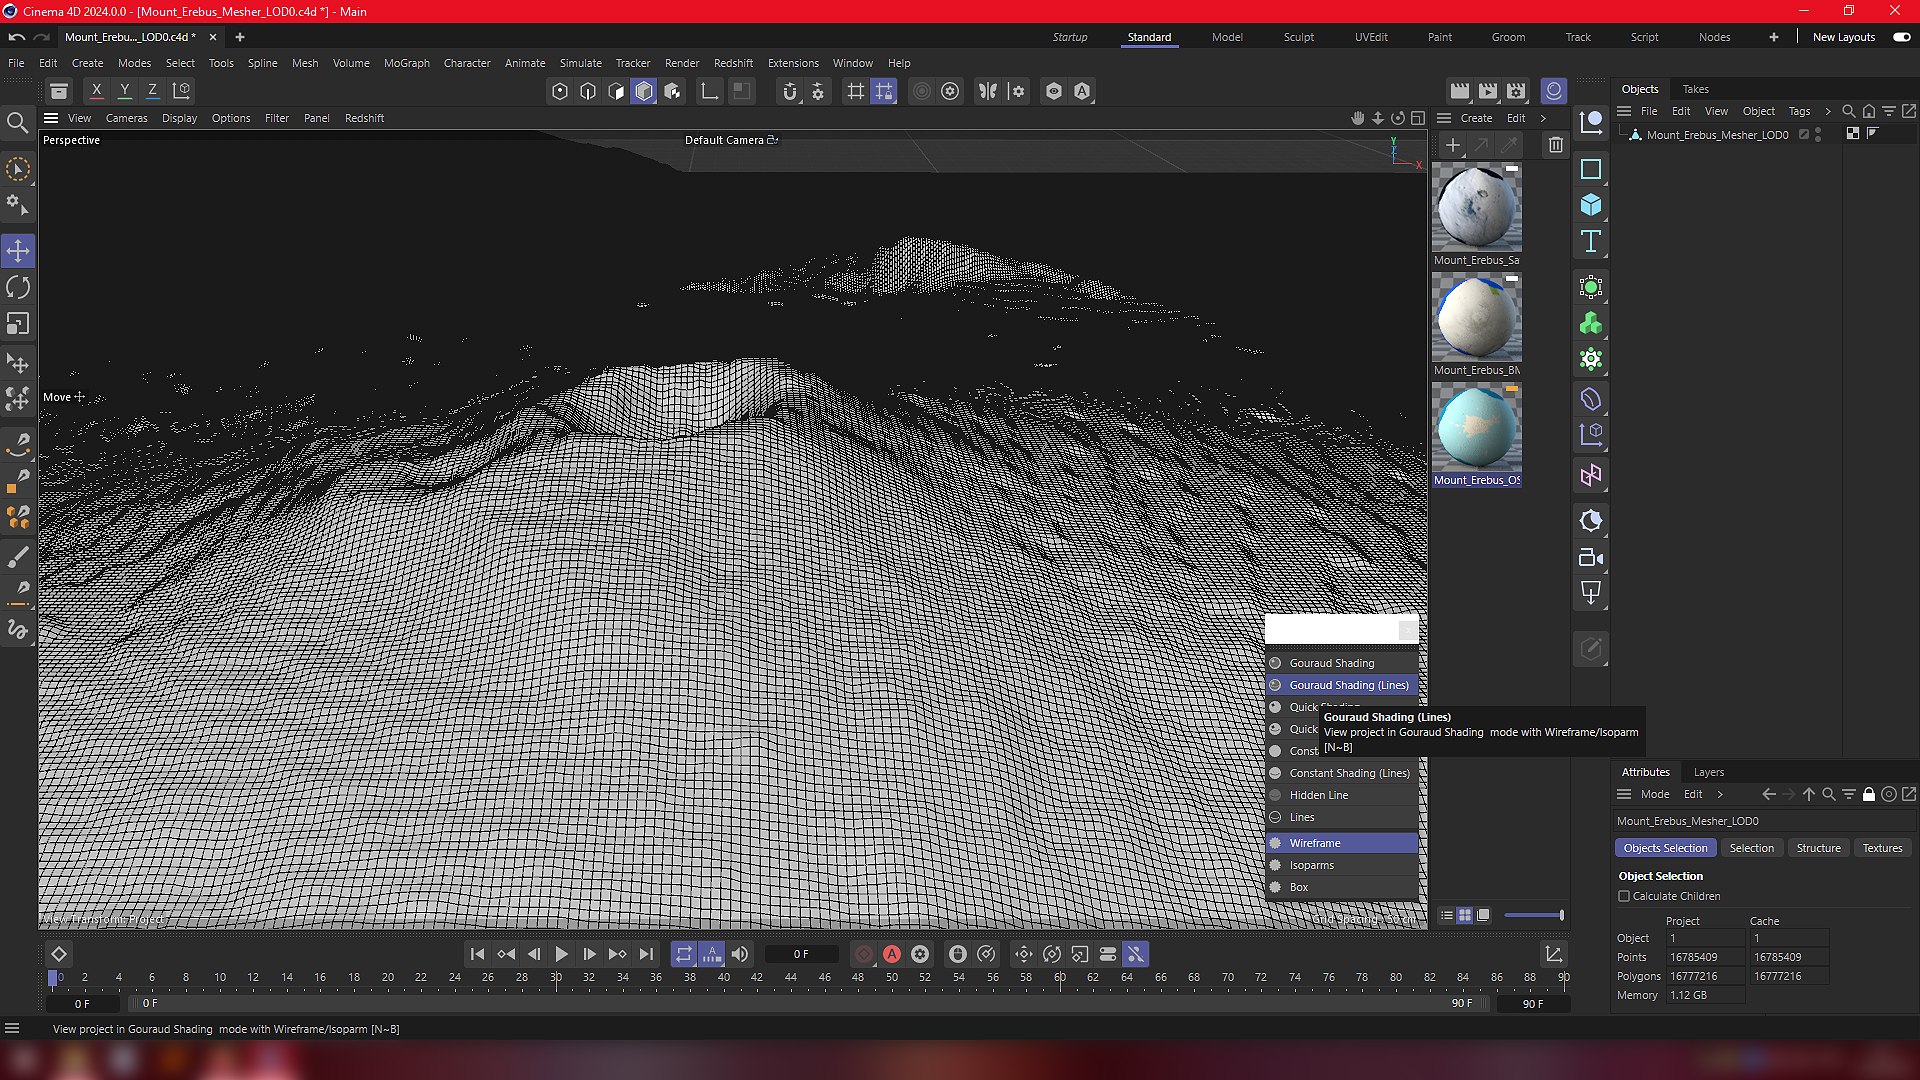The height and width of the screenshot is (1080, 1920).
Task: Toggle loop playback mode
Action: coord(684,954)
